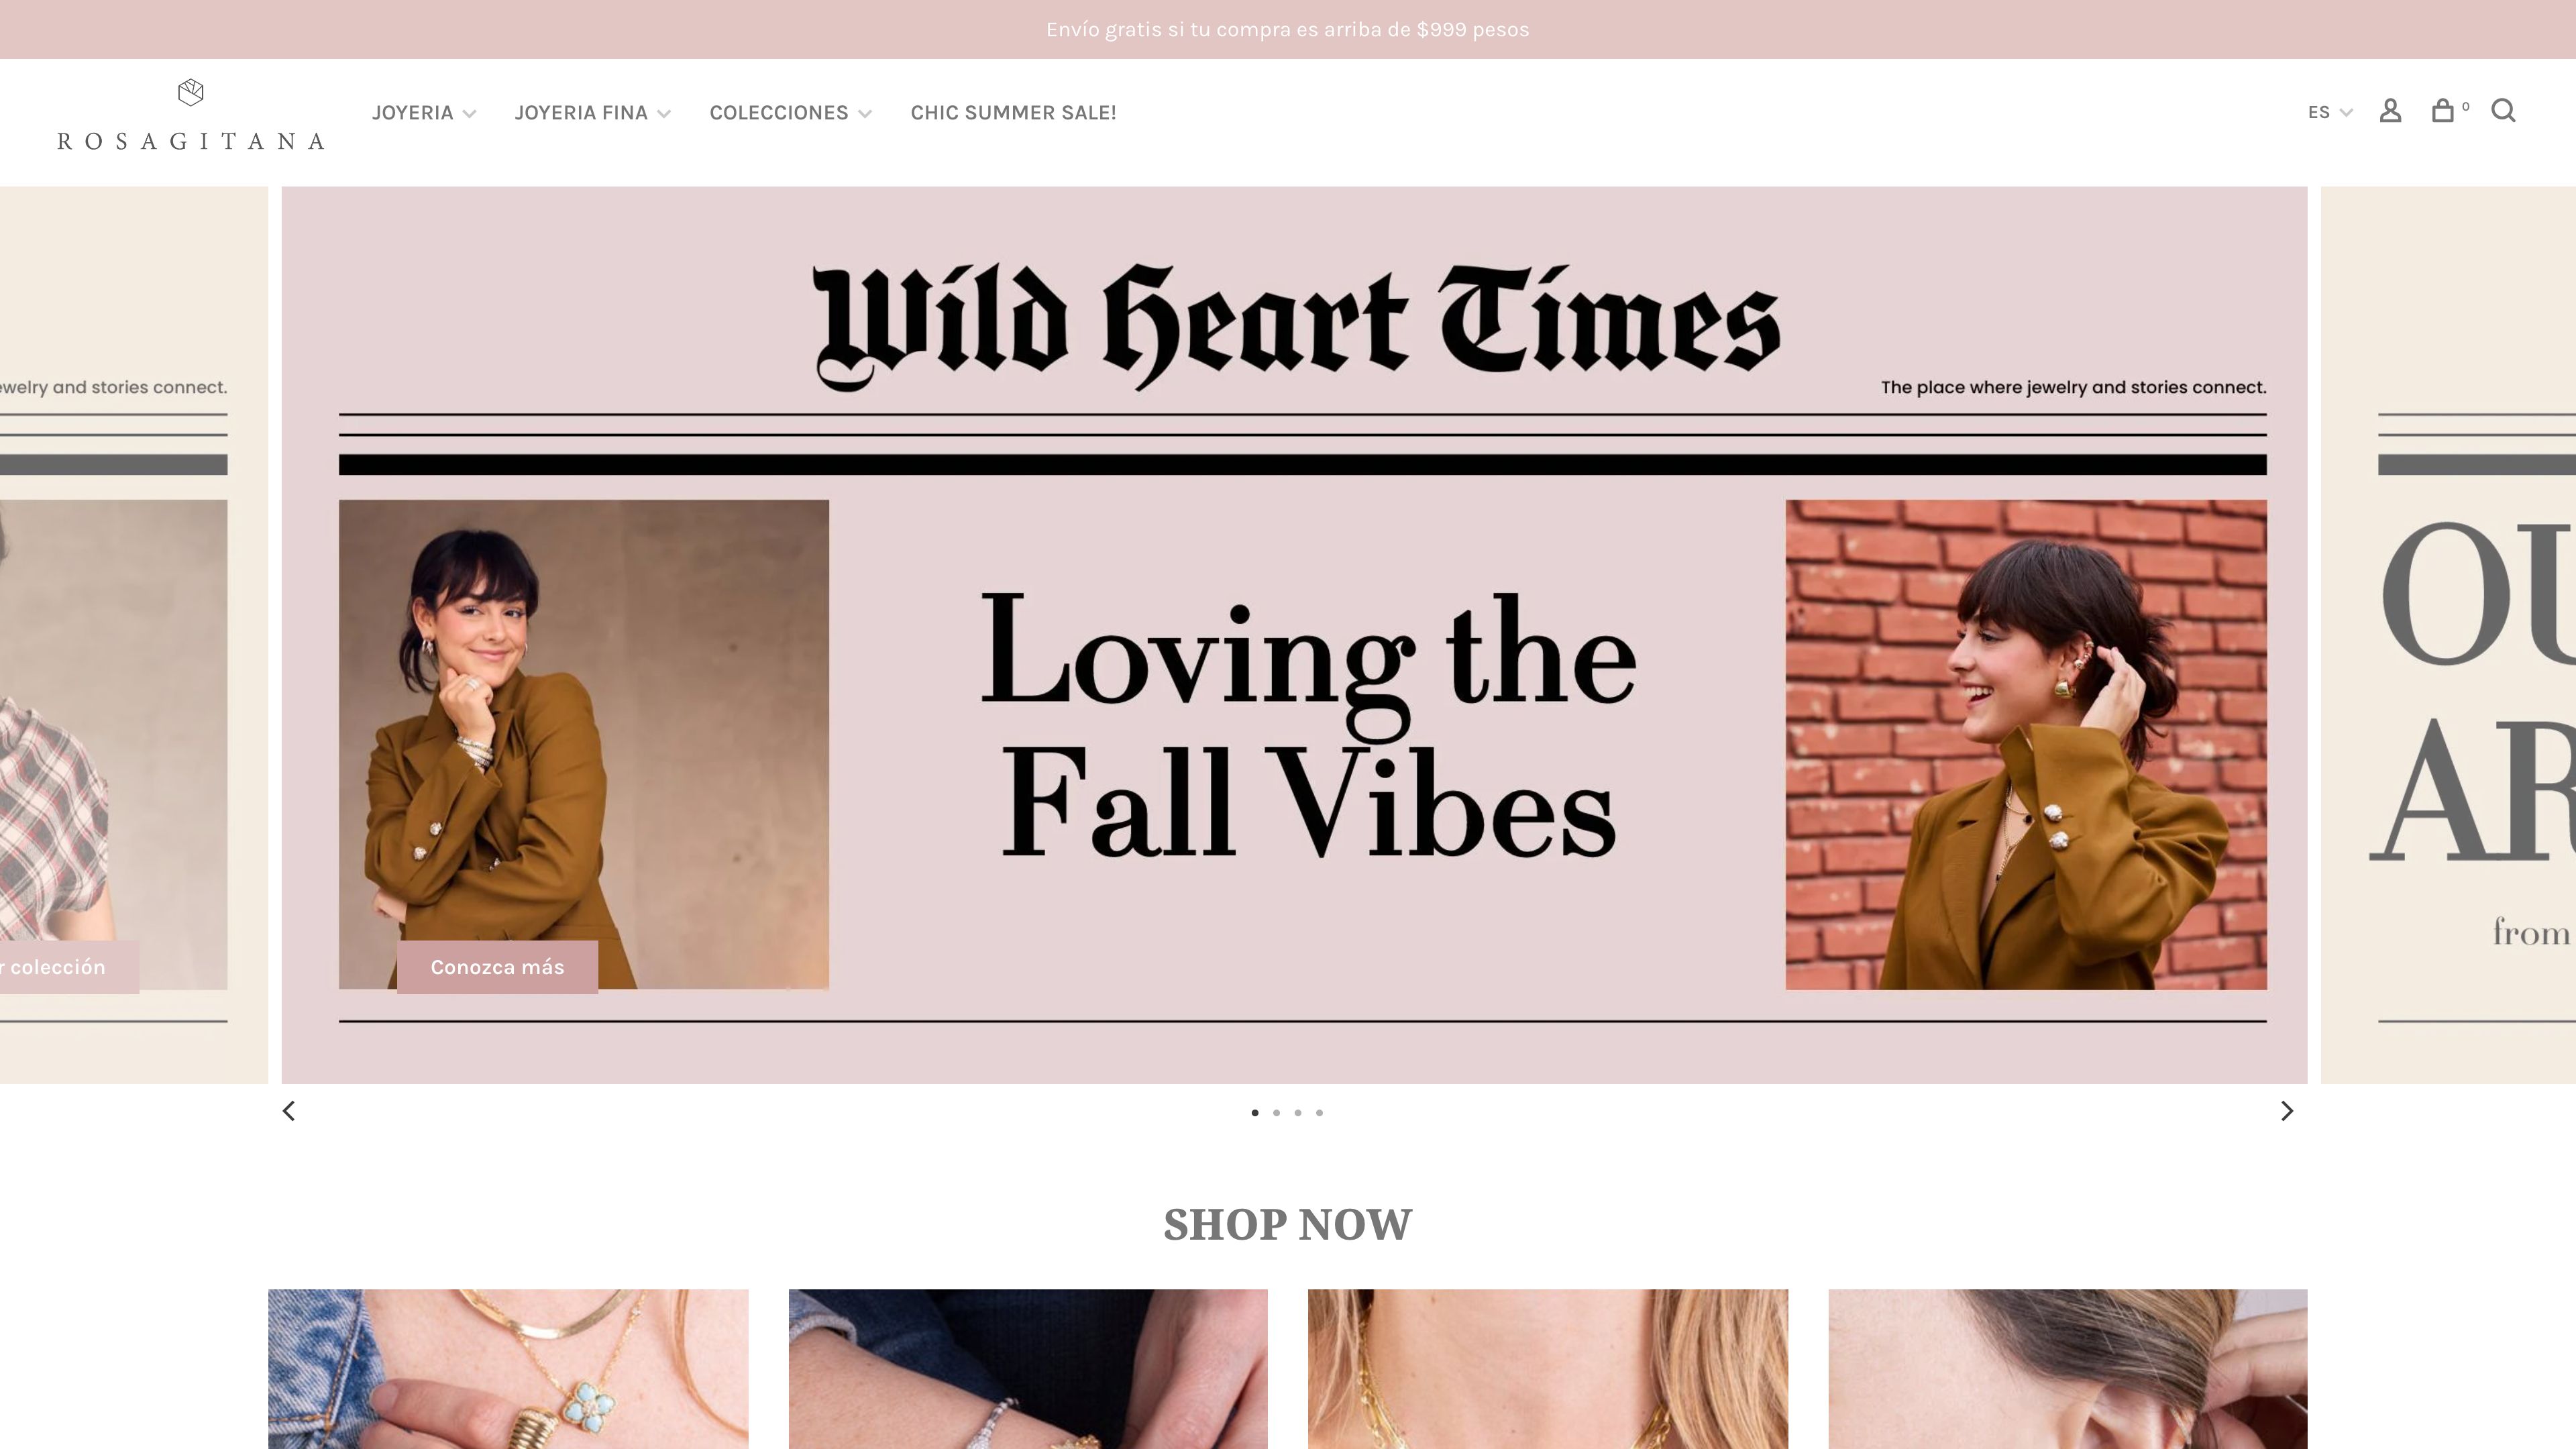Open the ear jewelry product thumbnail
2576x1449 pixels.
coord(2068,1369)
